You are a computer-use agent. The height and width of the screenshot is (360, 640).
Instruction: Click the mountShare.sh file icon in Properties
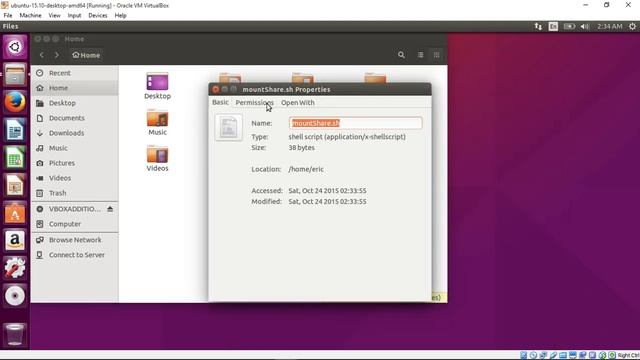(229, 128)
